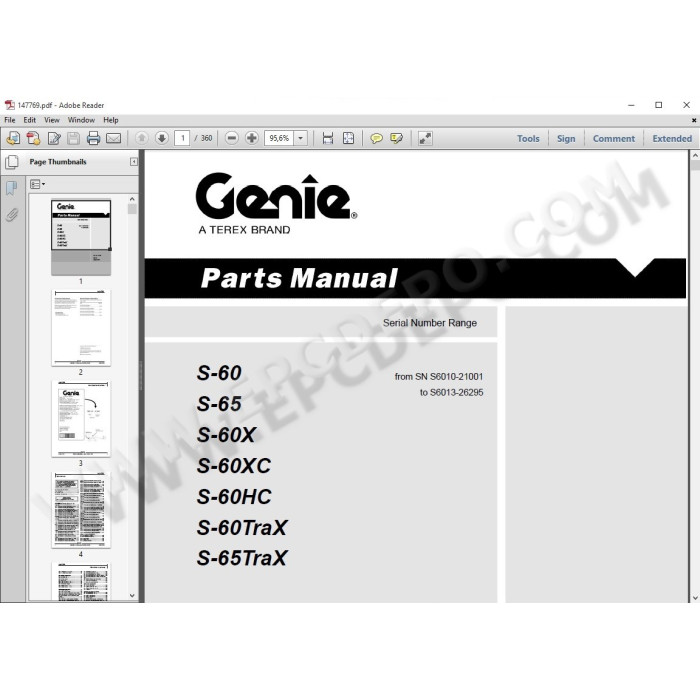Click the edit document toolbar icon

pyautogui.click(x=54, y=138)
